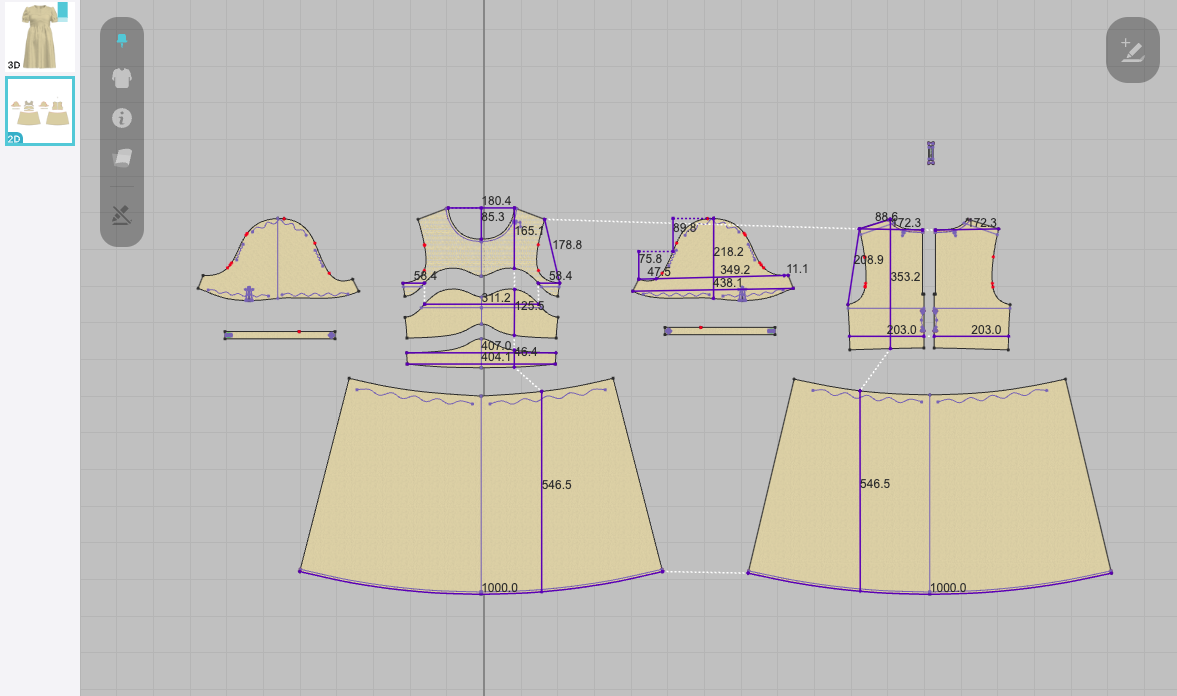The height and width of the screenshot is (696, 1177).
Task: Click the fabric sheet icon in sidebar
Action: (x=121, y=158)
